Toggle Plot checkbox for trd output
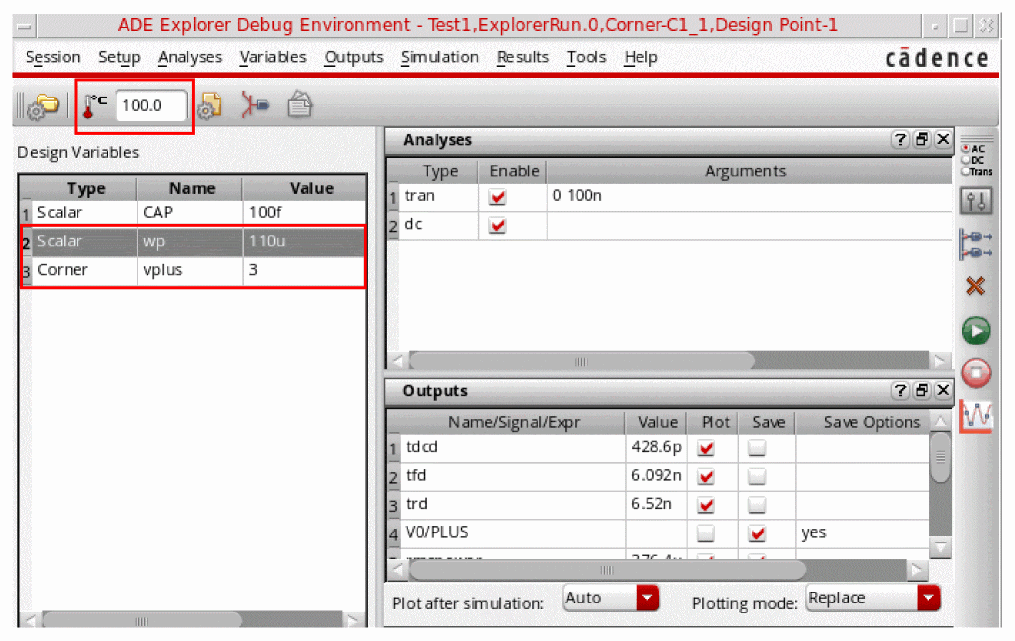 pos(706,505)
